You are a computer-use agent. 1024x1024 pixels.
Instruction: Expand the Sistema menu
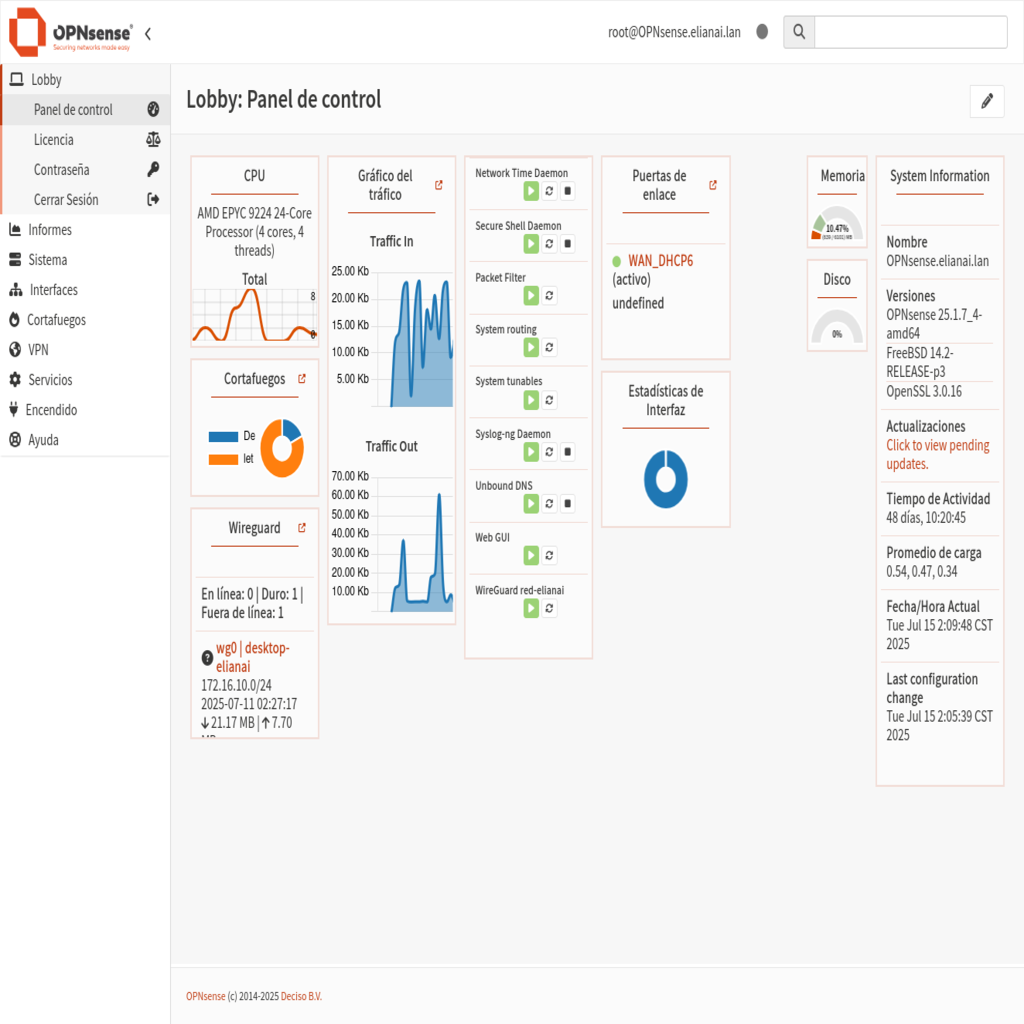click(x=85, y=259)
